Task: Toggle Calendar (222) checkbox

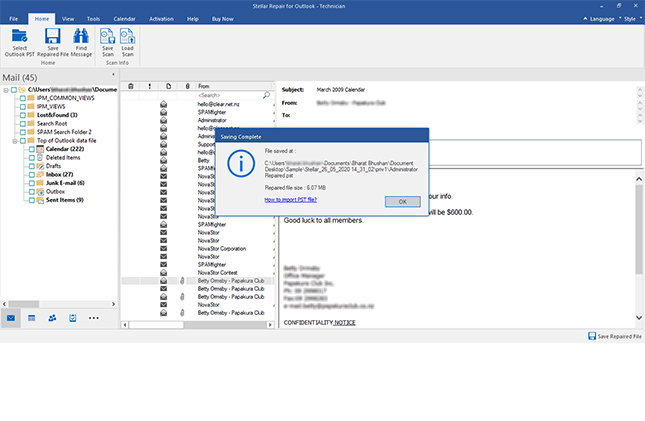Action: click(x=32, y=149)
